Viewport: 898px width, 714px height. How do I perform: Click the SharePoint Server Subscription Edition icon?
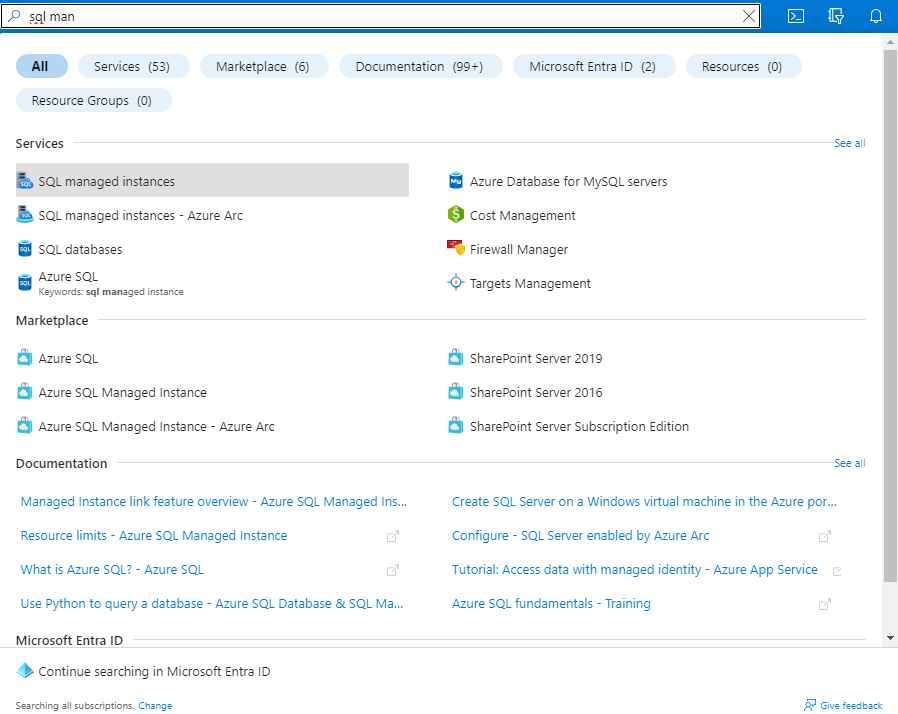[x=455, y=425]
